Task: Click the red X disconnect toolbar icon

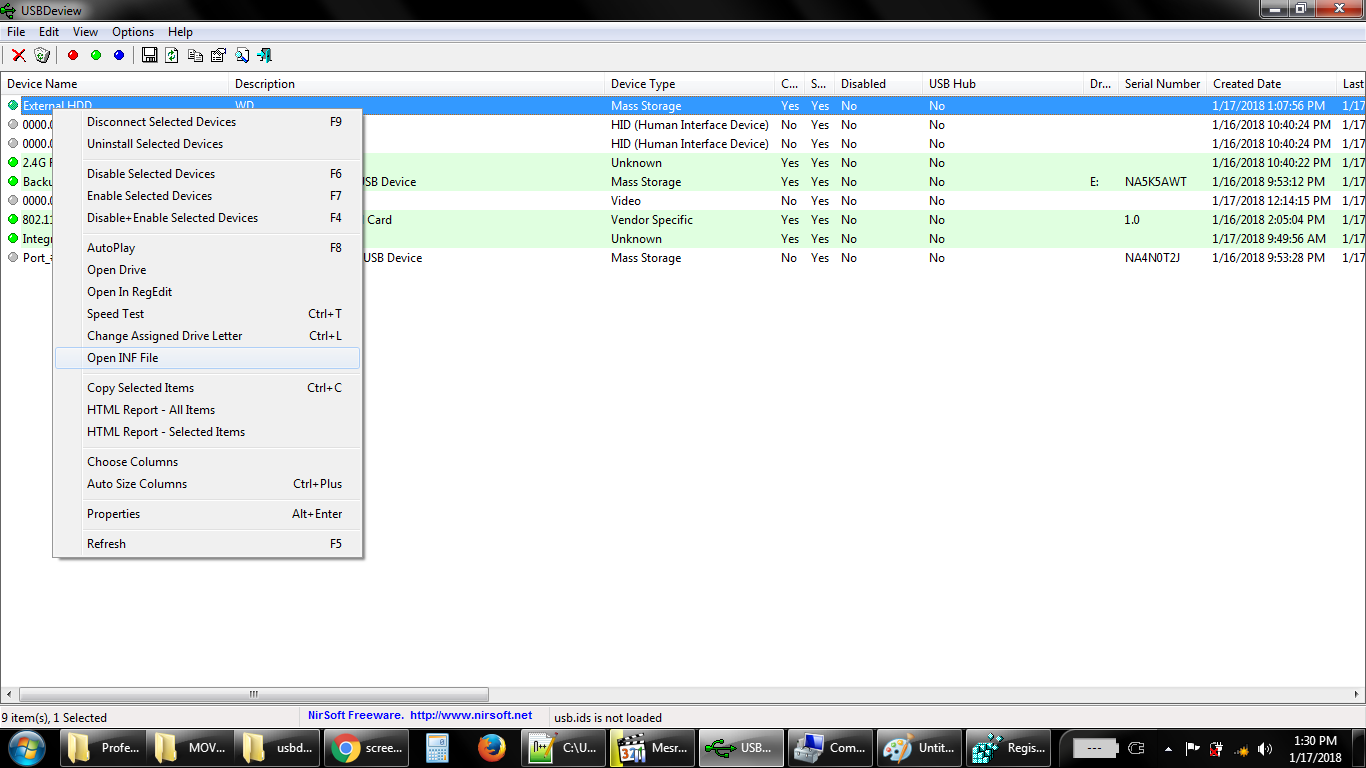Action: pos(18,55)
